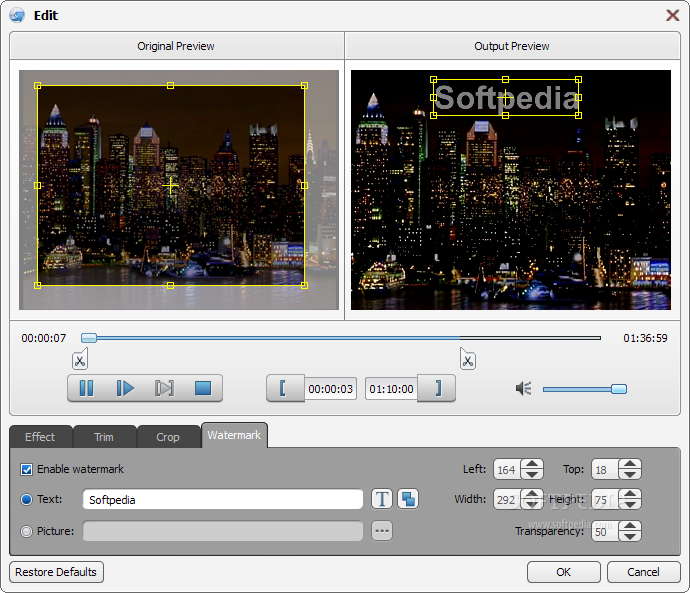Click the crop frame bottom-right corner handle
Viewport: 690px width, 593px height.
click(304, 286)
